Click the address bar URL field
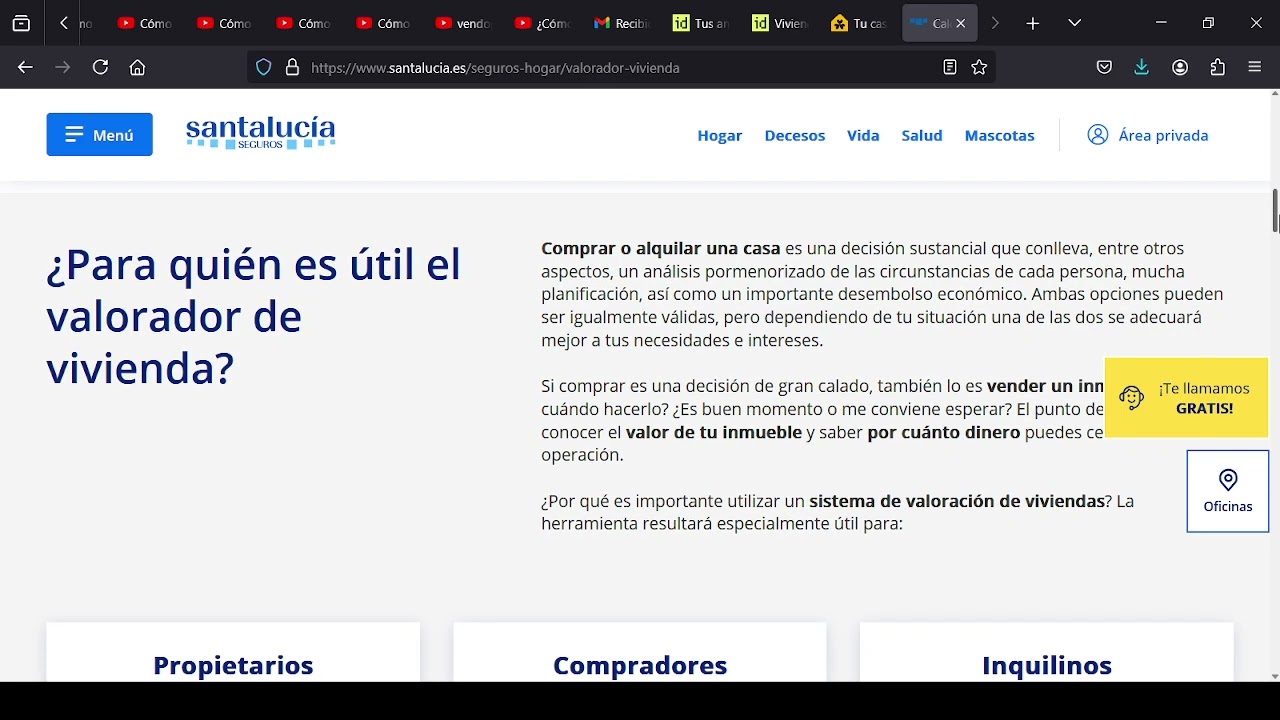Image resolution: width=1280 pixels, height=720 pixels. coord(620,68)
